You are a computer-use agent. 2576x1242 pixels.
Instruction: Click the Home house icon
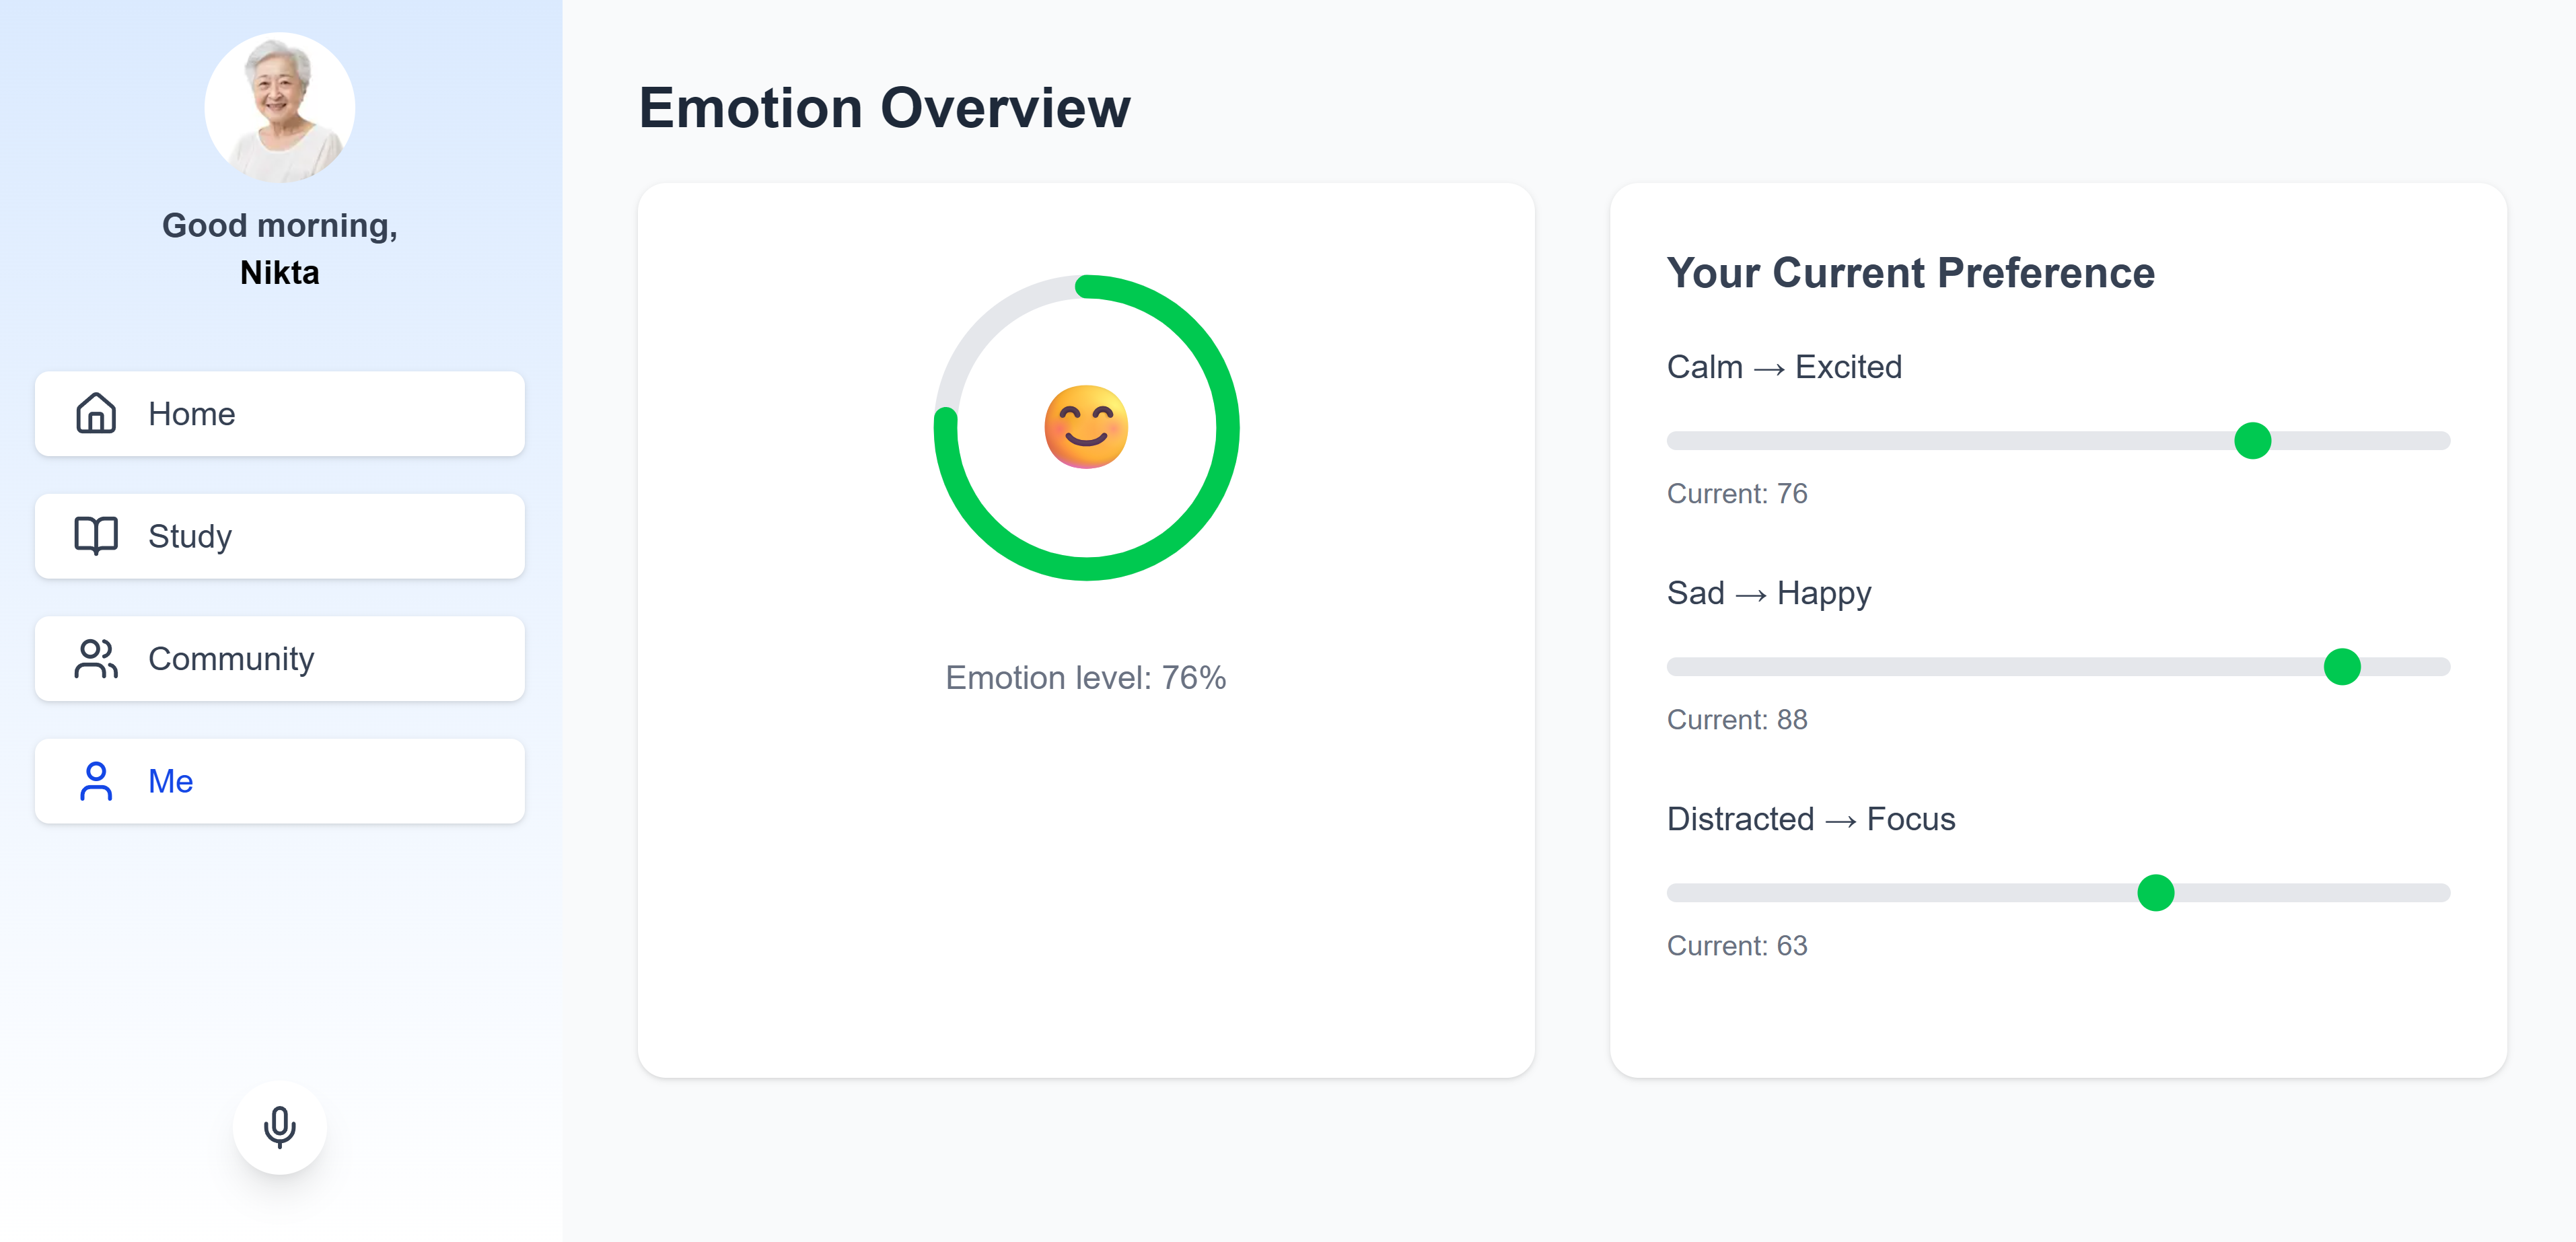[x=96, y=413]
